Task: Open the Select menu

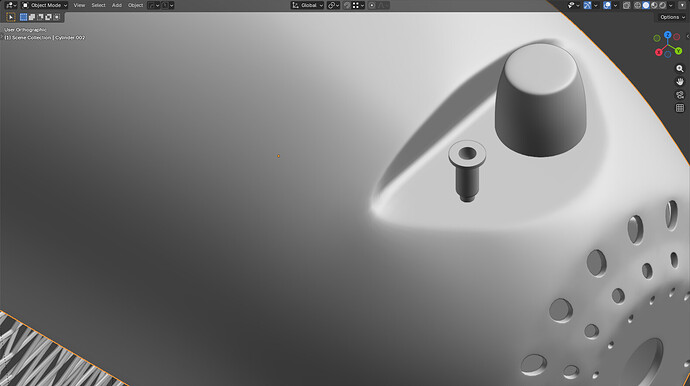Action: point(98,5)
